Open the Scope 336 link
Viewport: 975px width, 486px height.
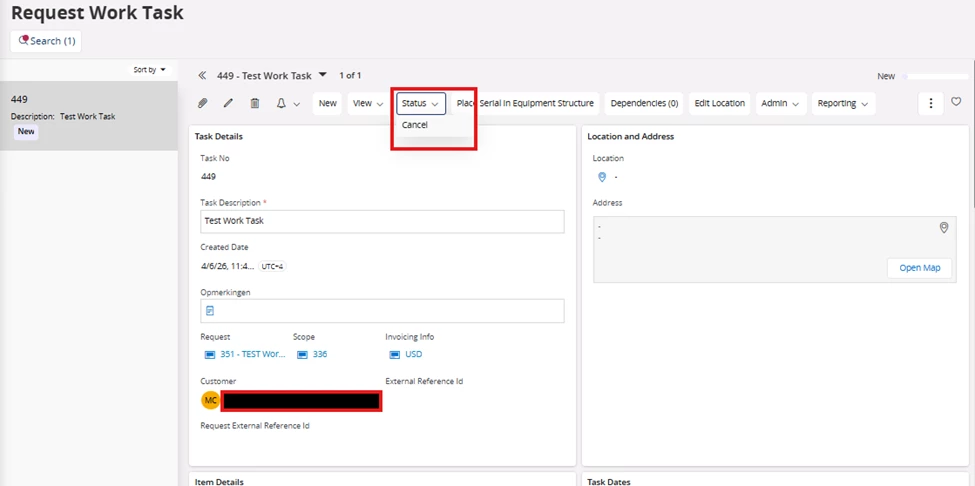(320, 354)
